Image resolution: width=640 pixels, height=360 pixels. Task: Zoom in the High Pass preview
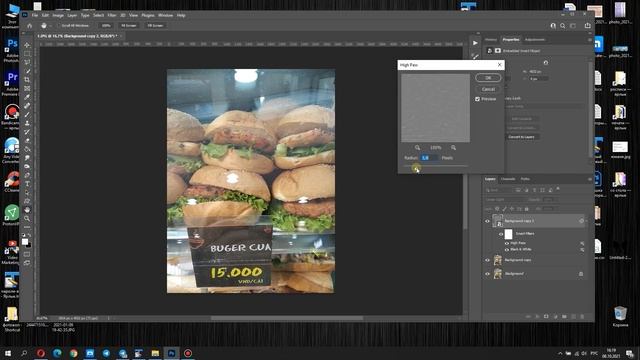[x=453, y=148]
